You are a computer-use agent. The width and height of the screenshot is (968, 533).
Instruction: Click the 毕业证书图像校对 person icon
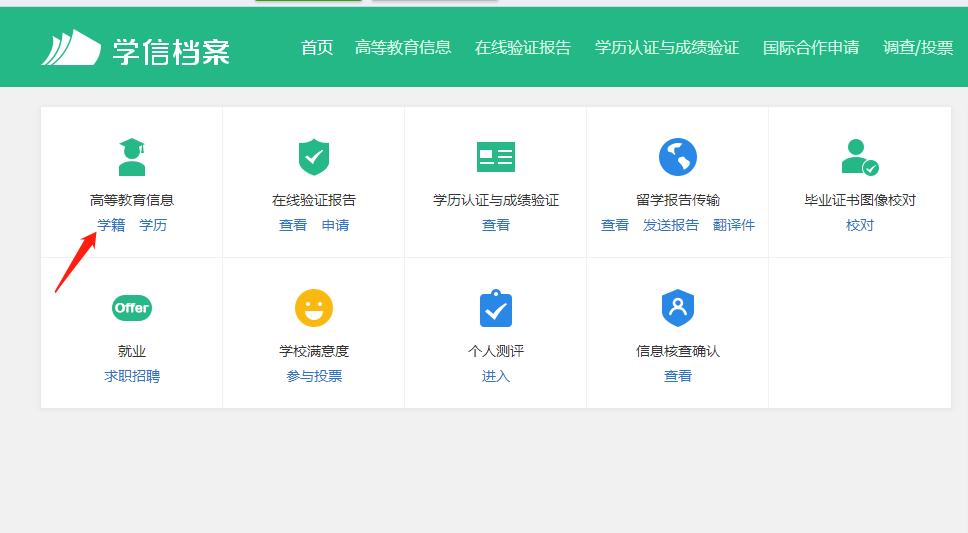(x=859, y=157)
